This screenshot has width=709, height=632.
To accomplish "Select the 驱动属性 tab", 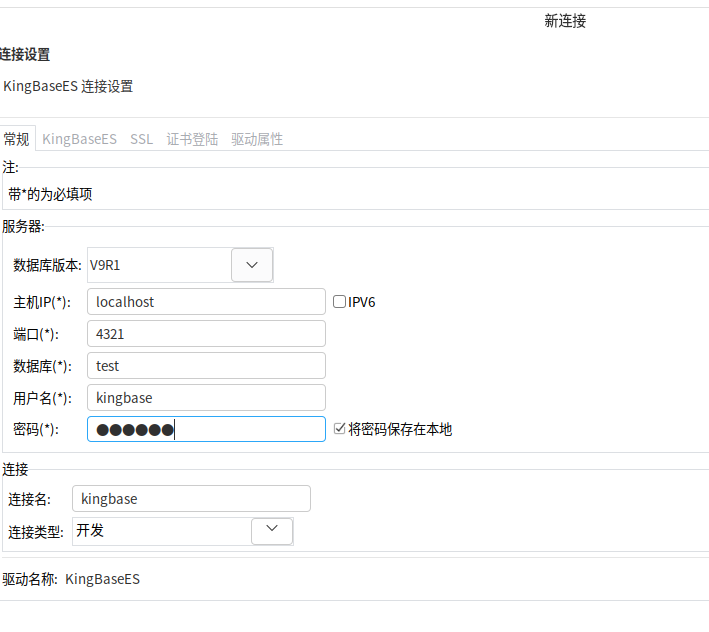I will 257,139.
